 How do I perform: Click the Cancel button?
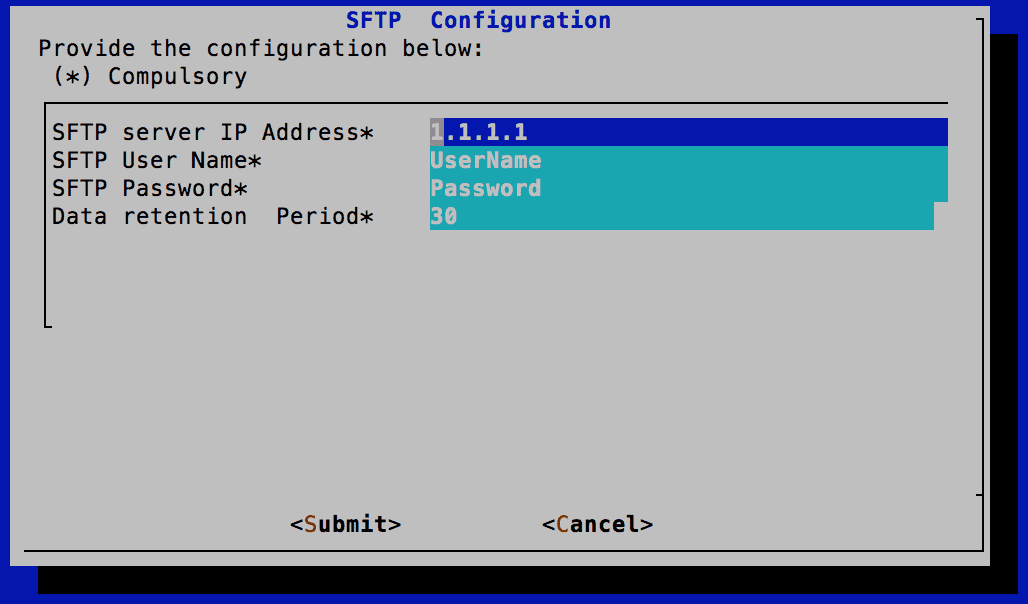tap(599, 524)
